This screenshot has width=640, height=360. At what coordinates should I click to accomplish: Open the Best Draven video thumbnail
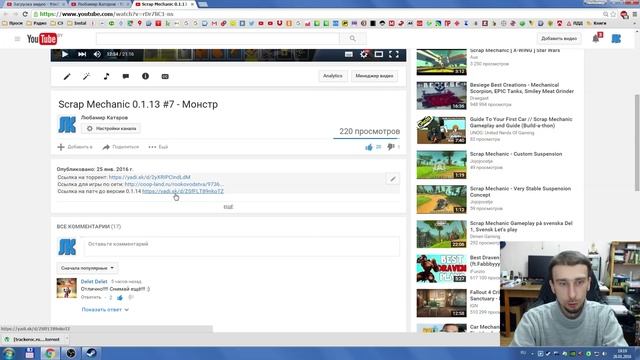[441, 269]
